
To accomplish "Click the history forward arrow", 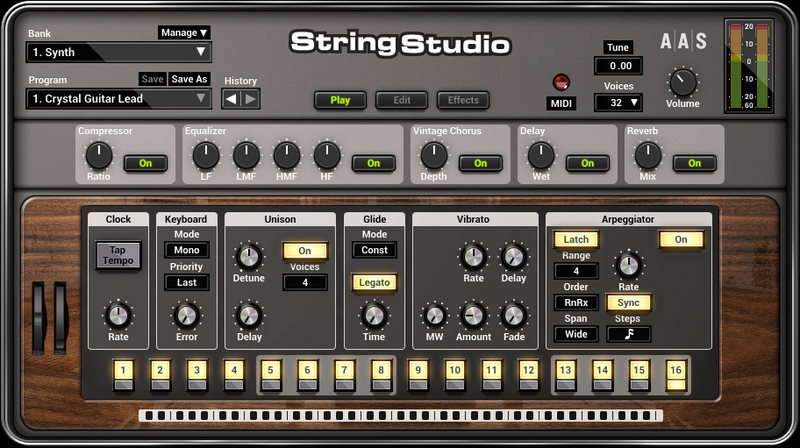I will coord(251,99).
